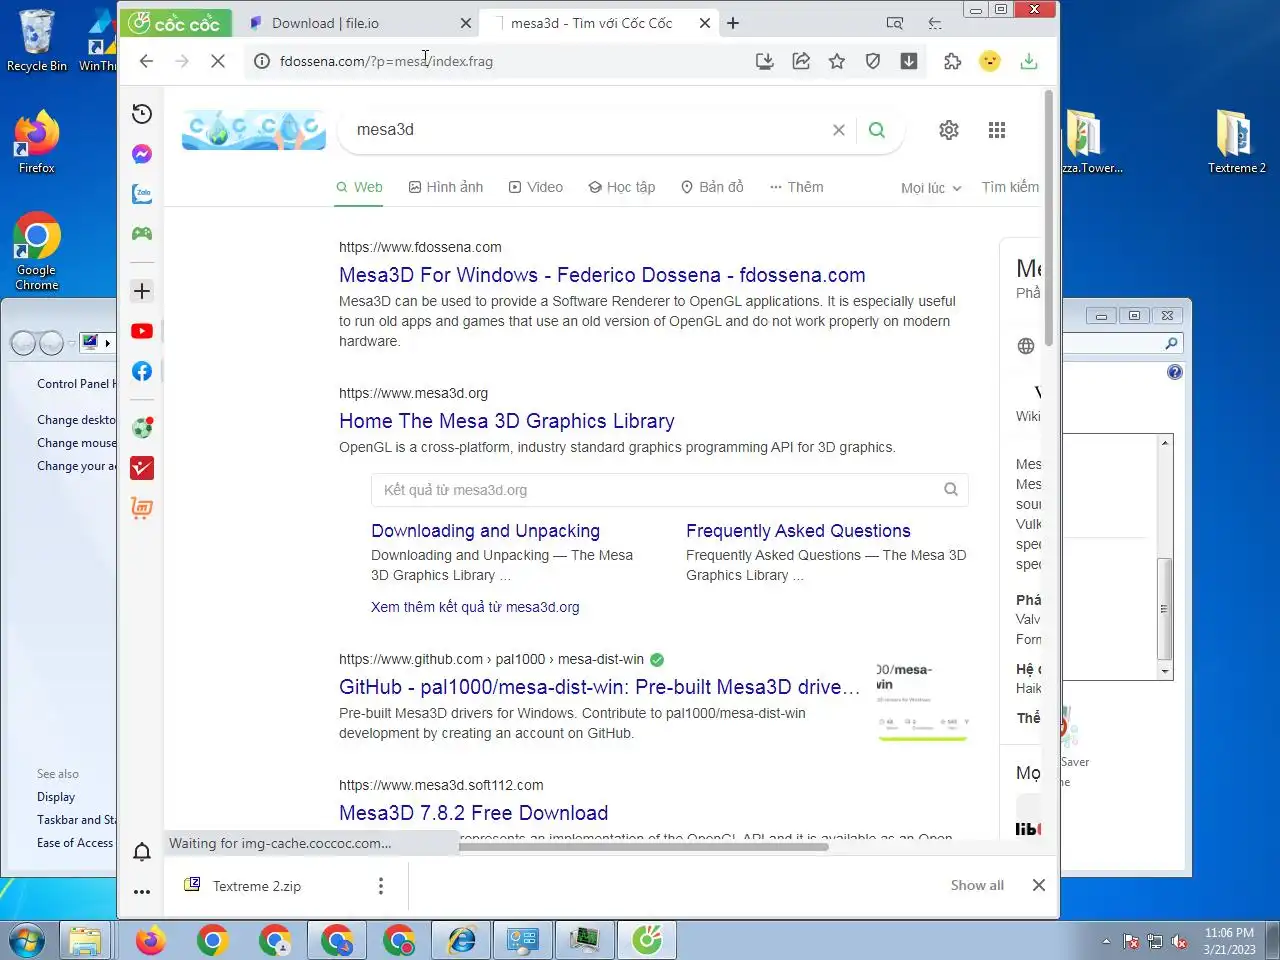This screenshot has width=1280, height=960.
Task: Click Xem thêm kết quả từ mesa3d.org
Action: click(475, 607)
